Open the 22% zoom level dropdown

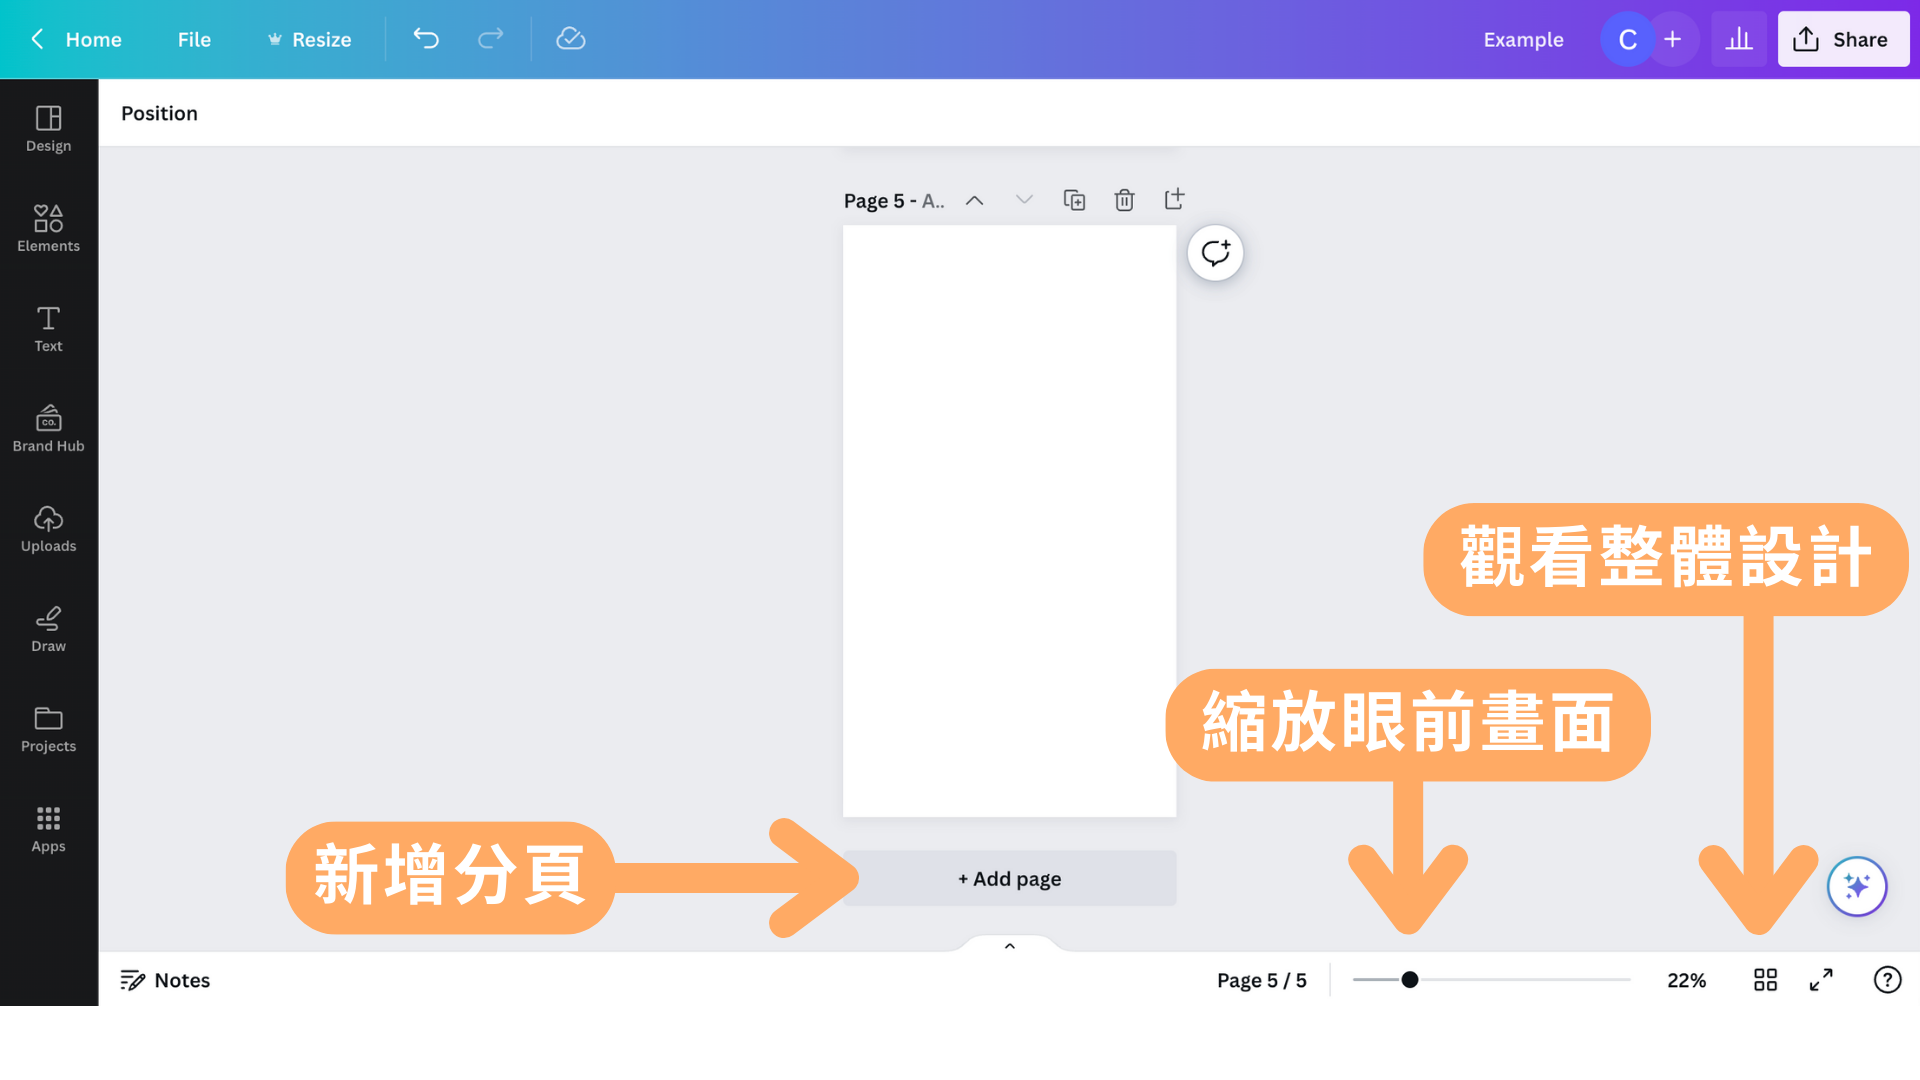[x=1686, y=980]
